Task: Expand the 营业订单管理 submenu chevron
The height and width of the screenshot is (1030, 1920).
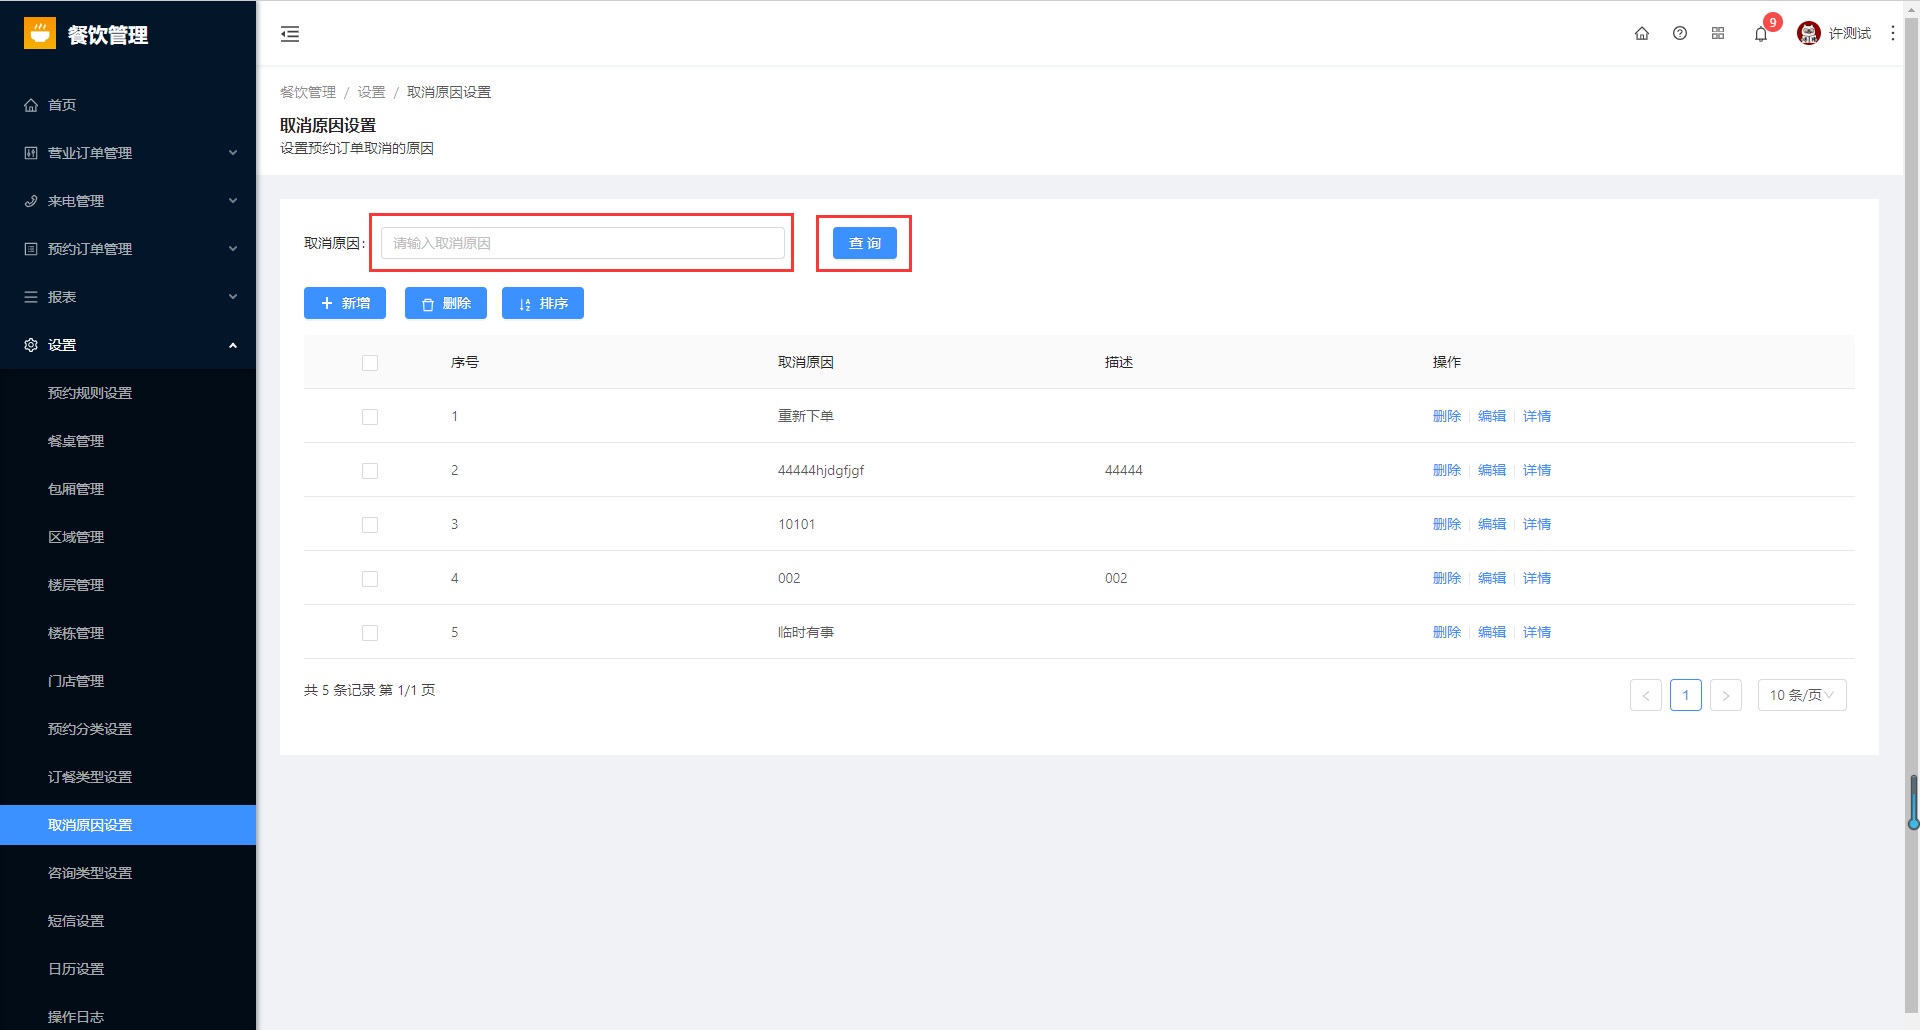Action: click(x=233, y=153)
